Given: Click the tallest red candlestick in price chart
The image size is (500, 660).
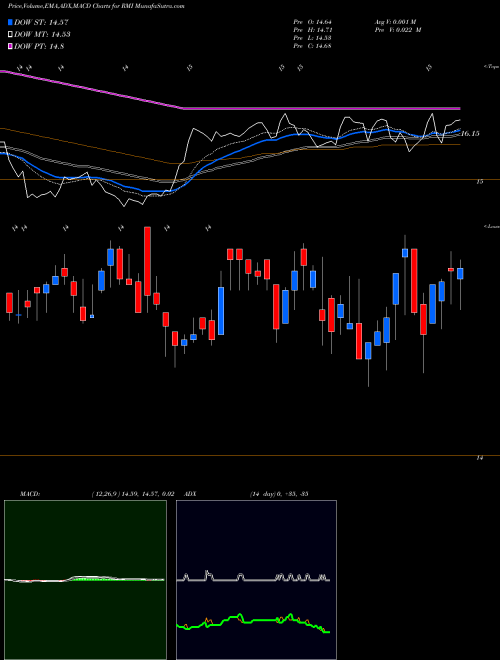Looking at the screenshot, I should pyautogui.click(x=147, y=261).
